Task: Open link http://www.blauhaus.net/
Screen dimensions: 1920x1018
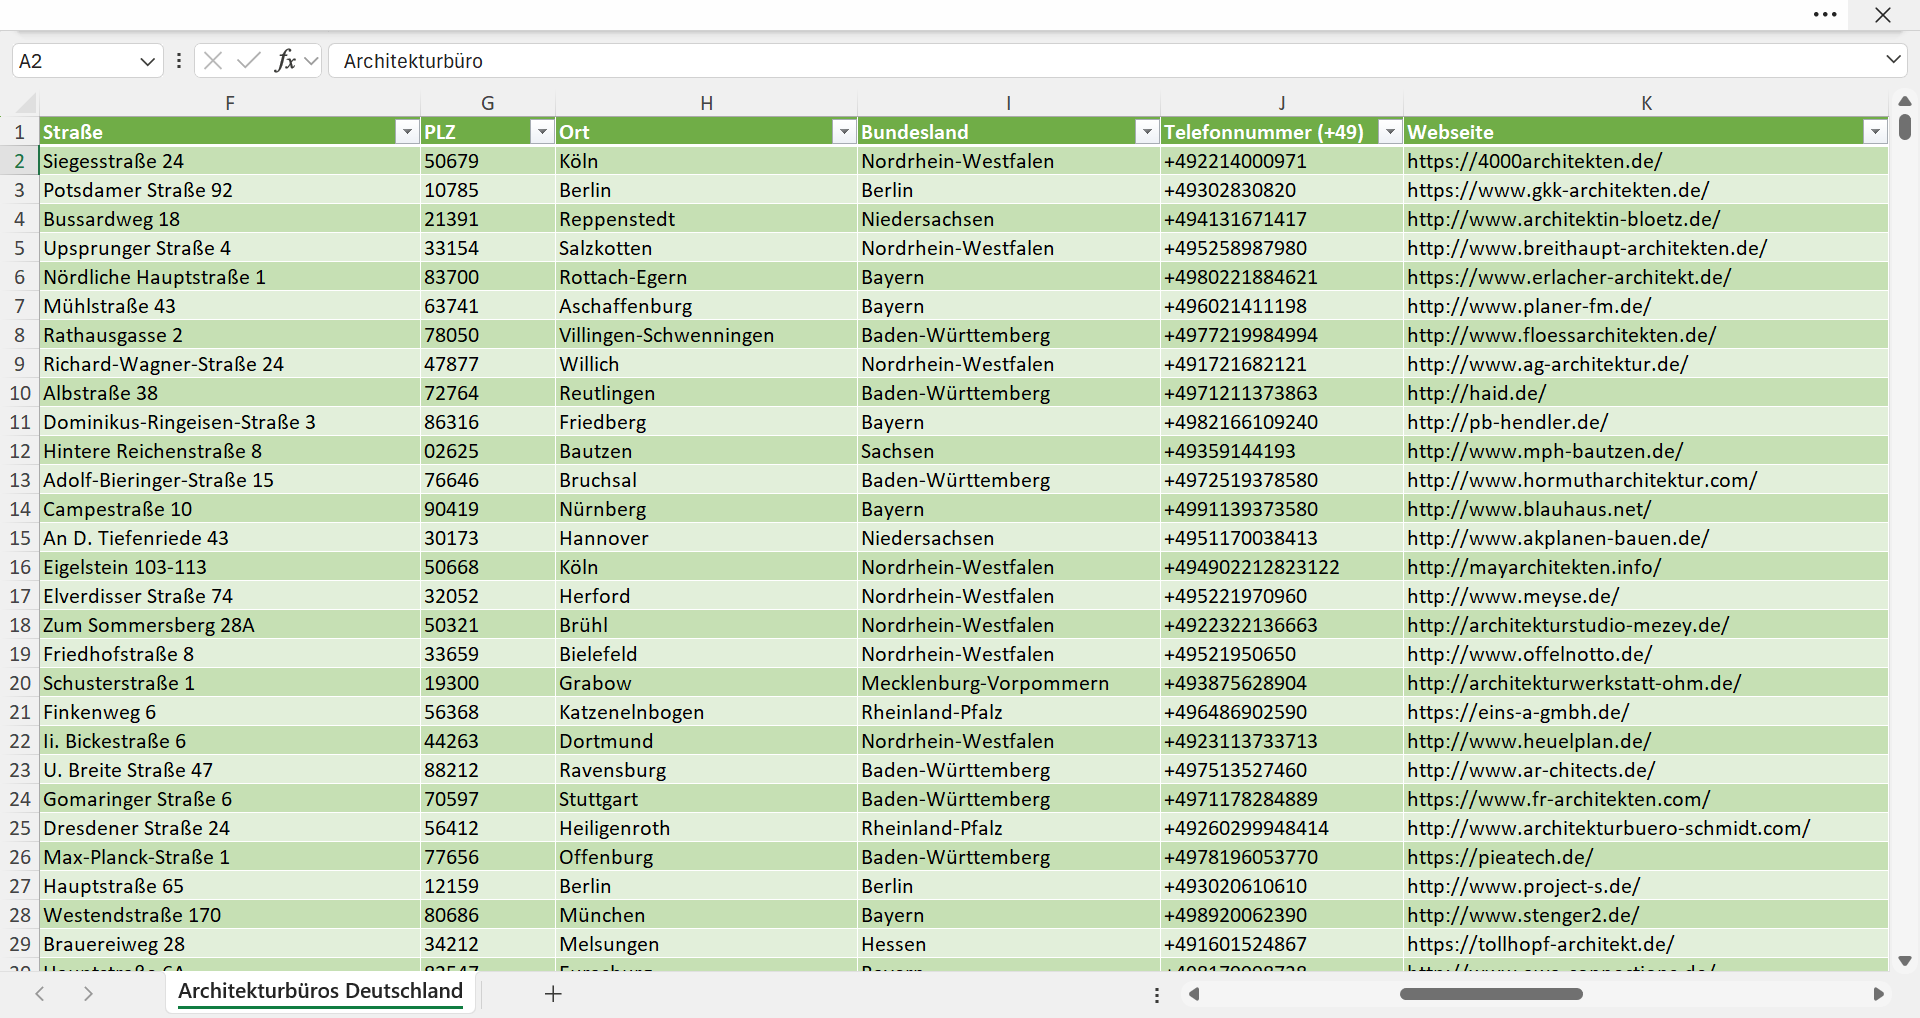Action: pos(1529,509)
